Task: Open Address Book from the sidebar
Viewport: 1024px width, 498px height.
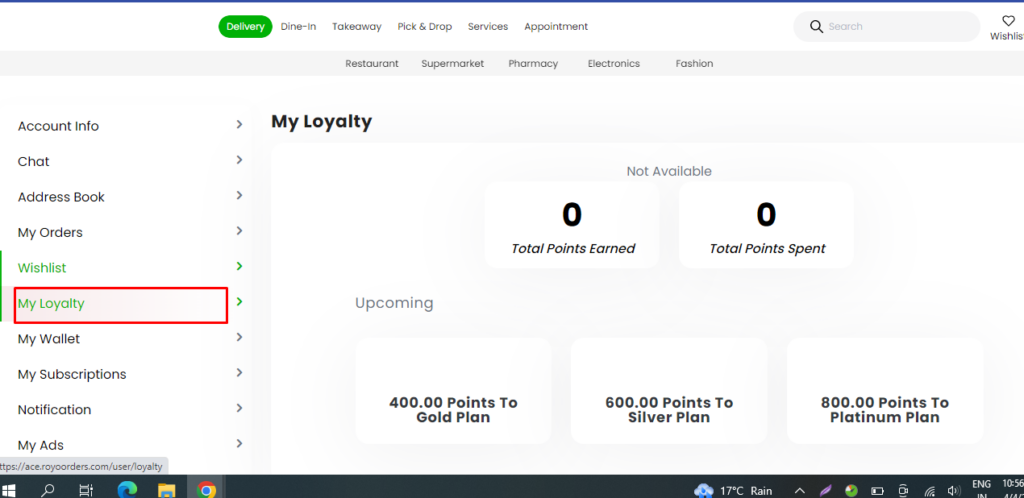Action: click(x=61, y=197)
